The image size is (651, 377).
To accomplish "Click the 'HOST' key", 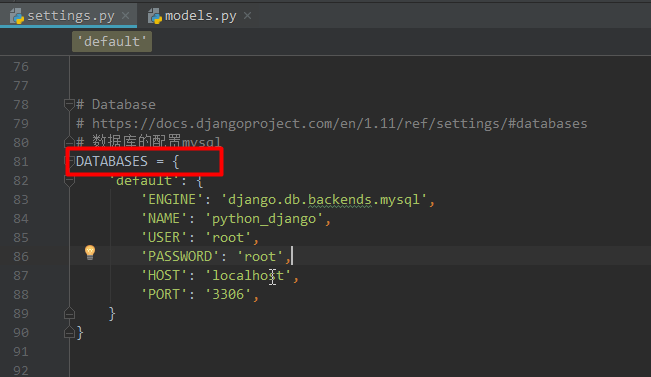I will point(164,276).
